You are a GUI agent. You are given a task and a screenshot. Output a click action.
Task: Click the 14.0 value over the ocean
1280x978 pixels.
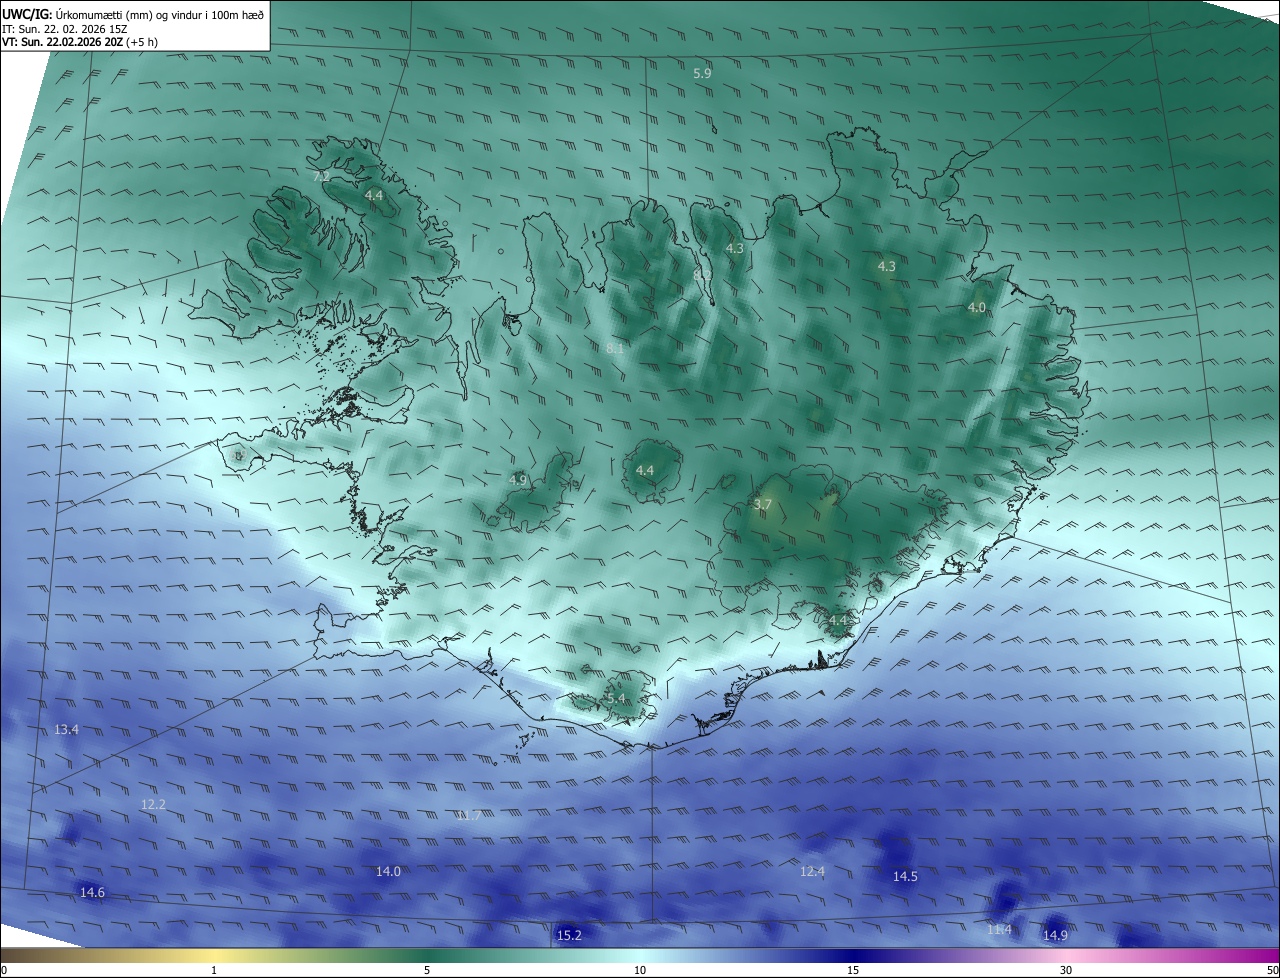pos(388,872)
